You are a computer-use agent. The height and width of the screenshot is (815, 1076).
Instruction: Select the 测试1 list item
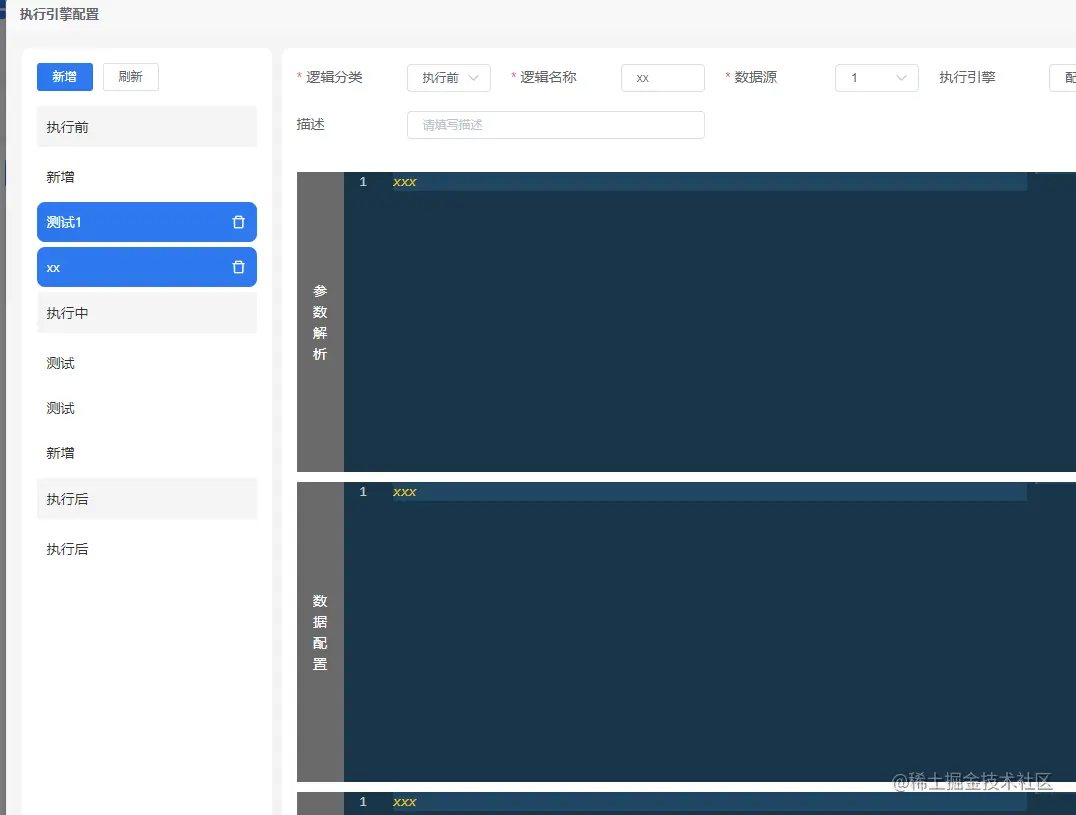pos(147,222)
